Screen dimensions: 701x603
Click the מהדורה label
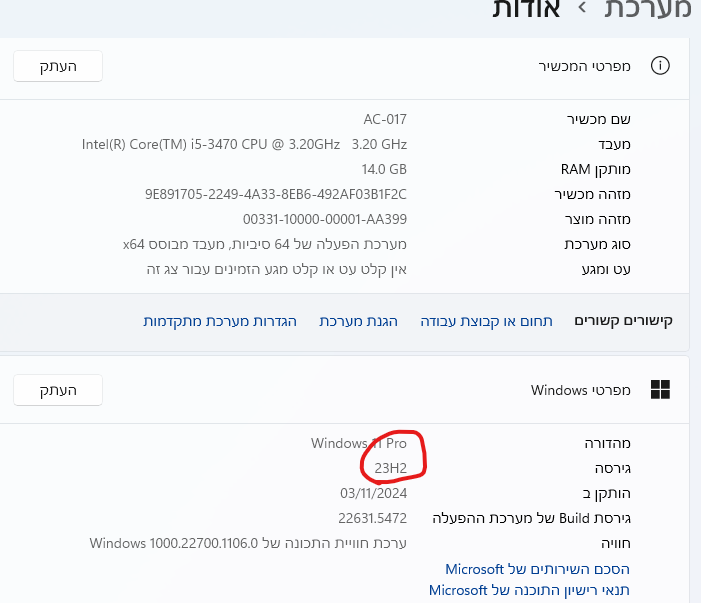(x=608, y=443)
